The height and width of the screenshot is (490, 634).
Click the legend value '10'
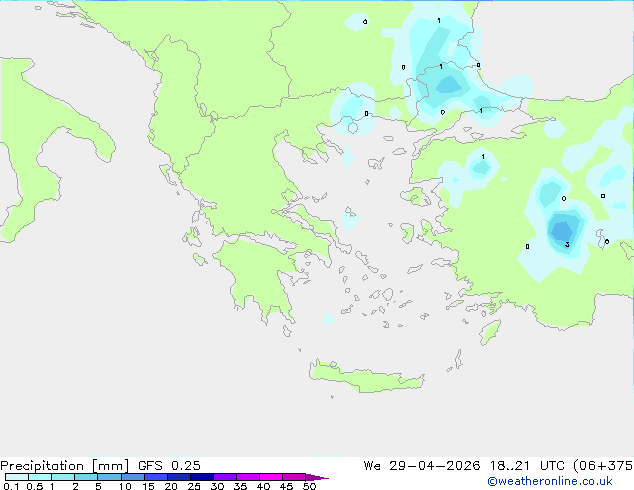pos(125,486)
